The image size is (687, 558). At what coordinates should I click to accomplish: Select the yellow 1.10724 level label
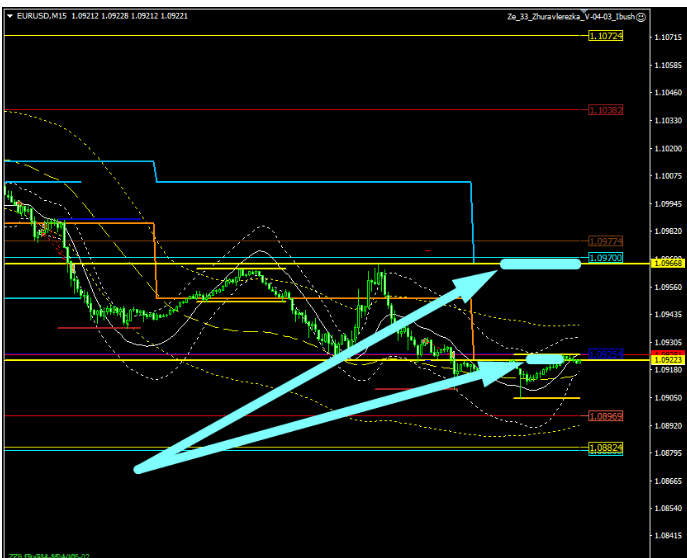coord(606,36)
